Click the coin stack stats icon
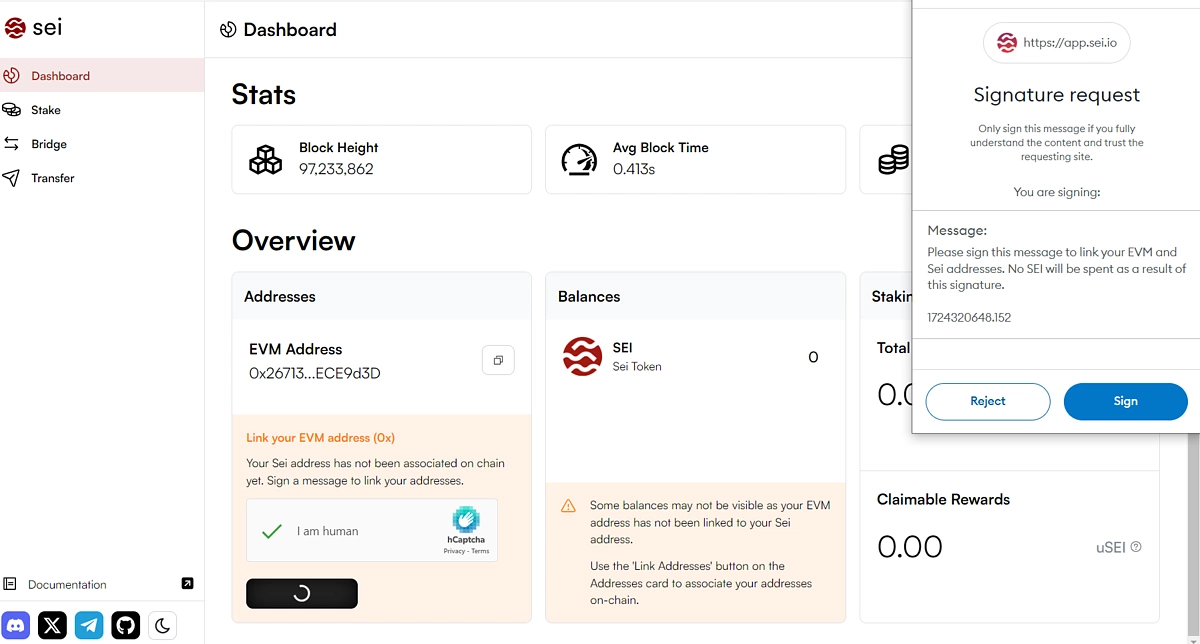 pos(894,159)
